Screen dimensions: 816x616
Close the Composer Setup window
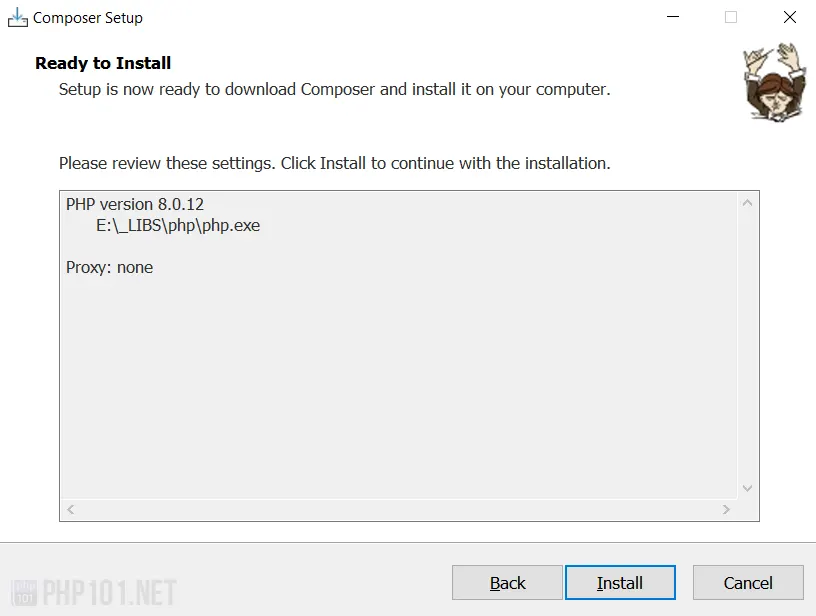coord(789,17)
